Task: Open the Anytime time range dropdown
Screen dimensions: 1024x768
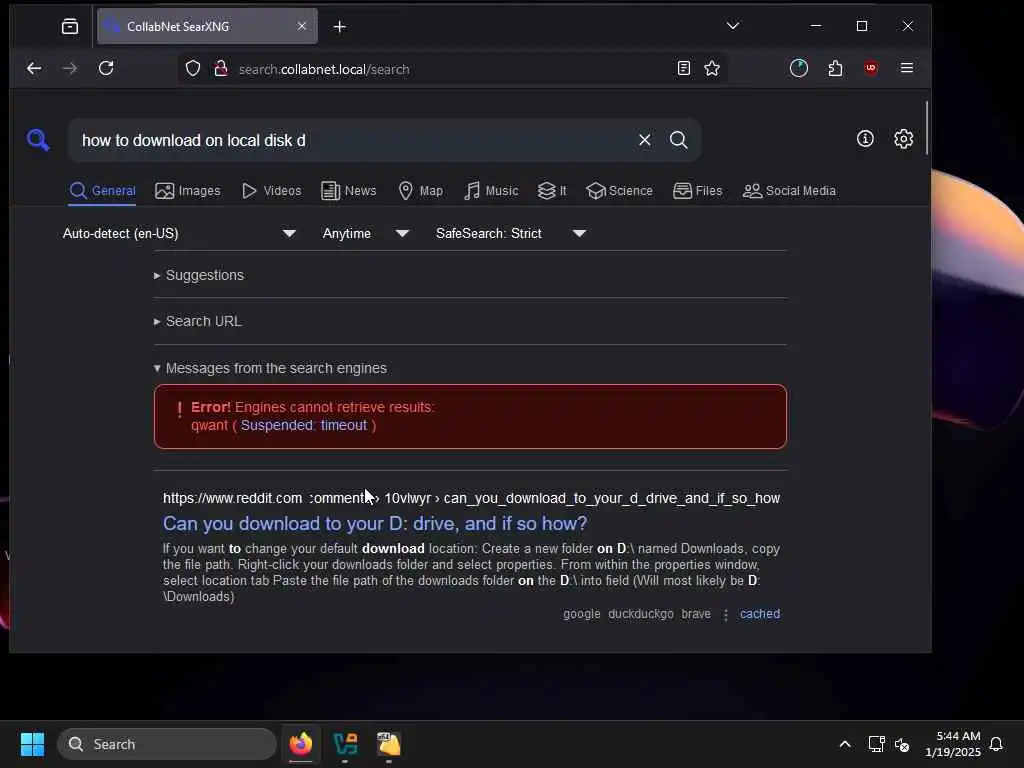Action: point(365,233)
